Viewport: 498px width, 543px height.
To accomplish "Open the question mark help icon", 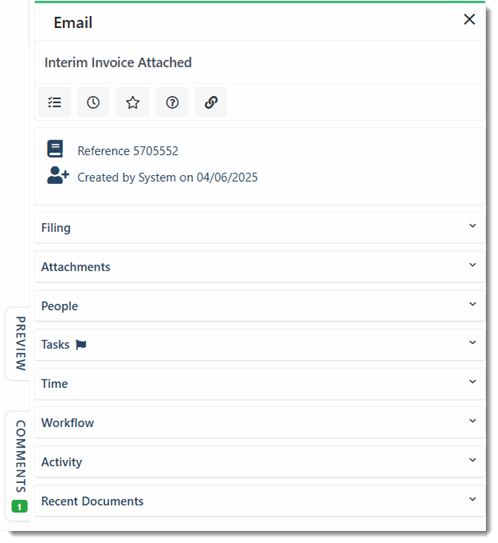I will click(x=172, y=102).
